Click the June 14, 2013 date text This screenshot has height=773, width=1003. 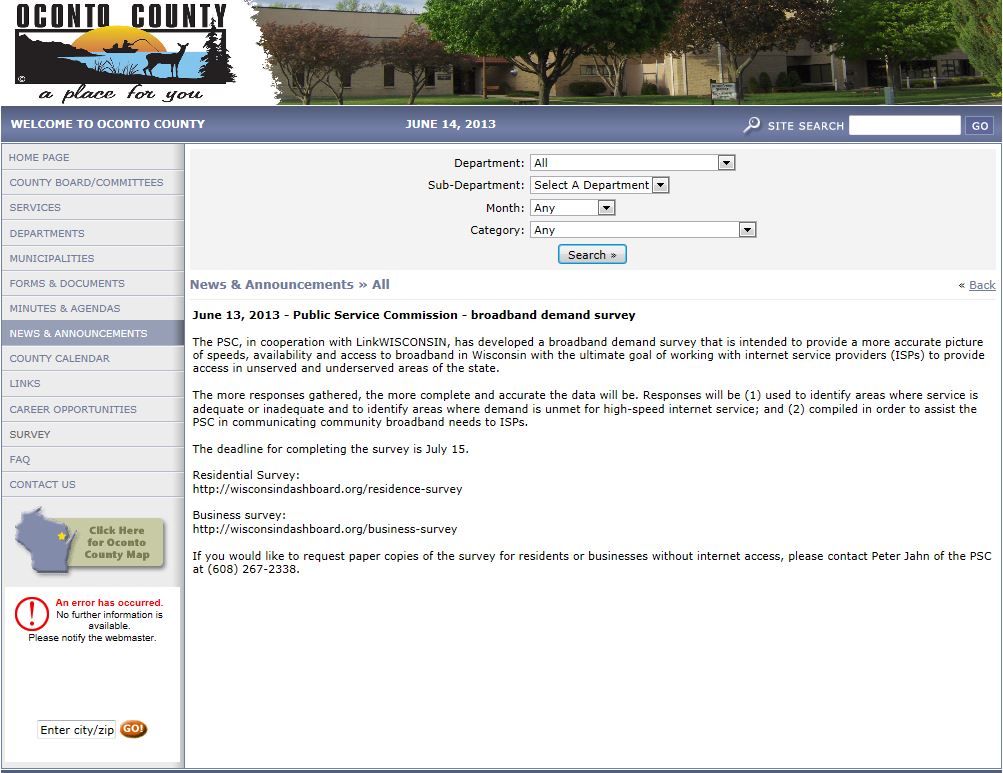coord(450,124)
